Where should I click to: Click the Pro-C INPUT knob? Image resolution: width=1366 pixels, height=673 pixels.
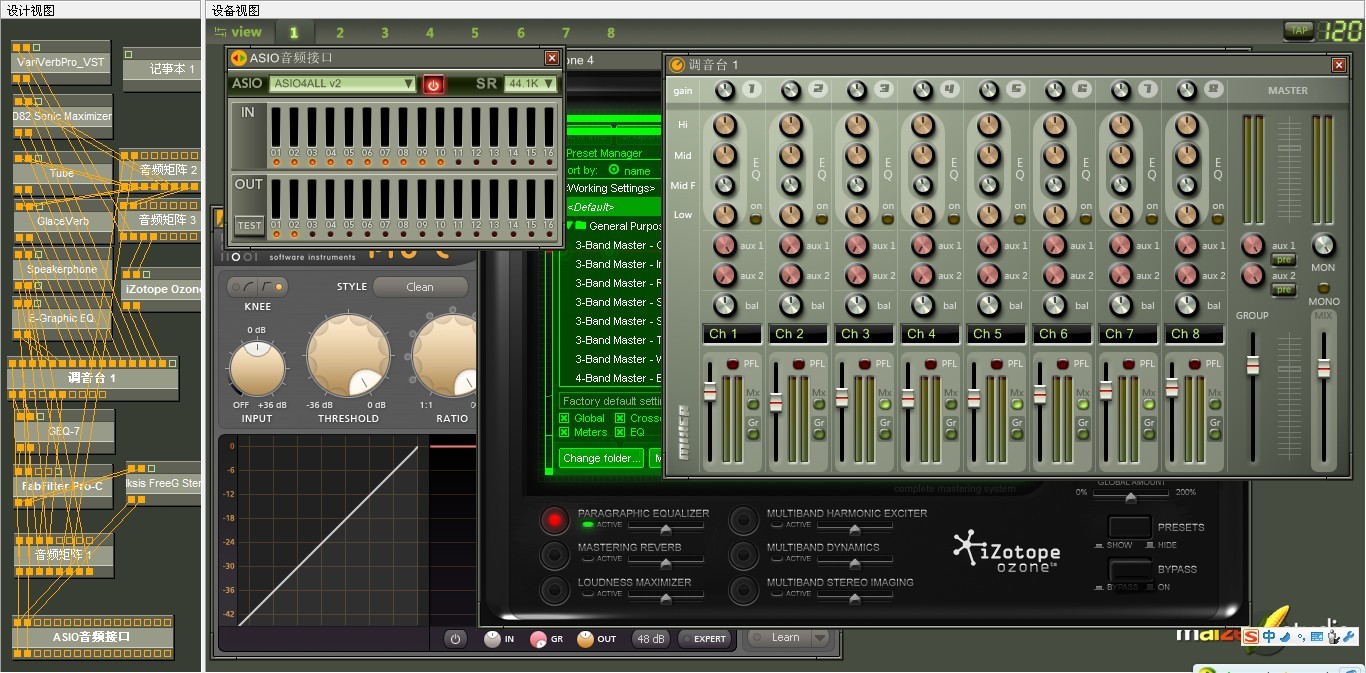point(257,368)
